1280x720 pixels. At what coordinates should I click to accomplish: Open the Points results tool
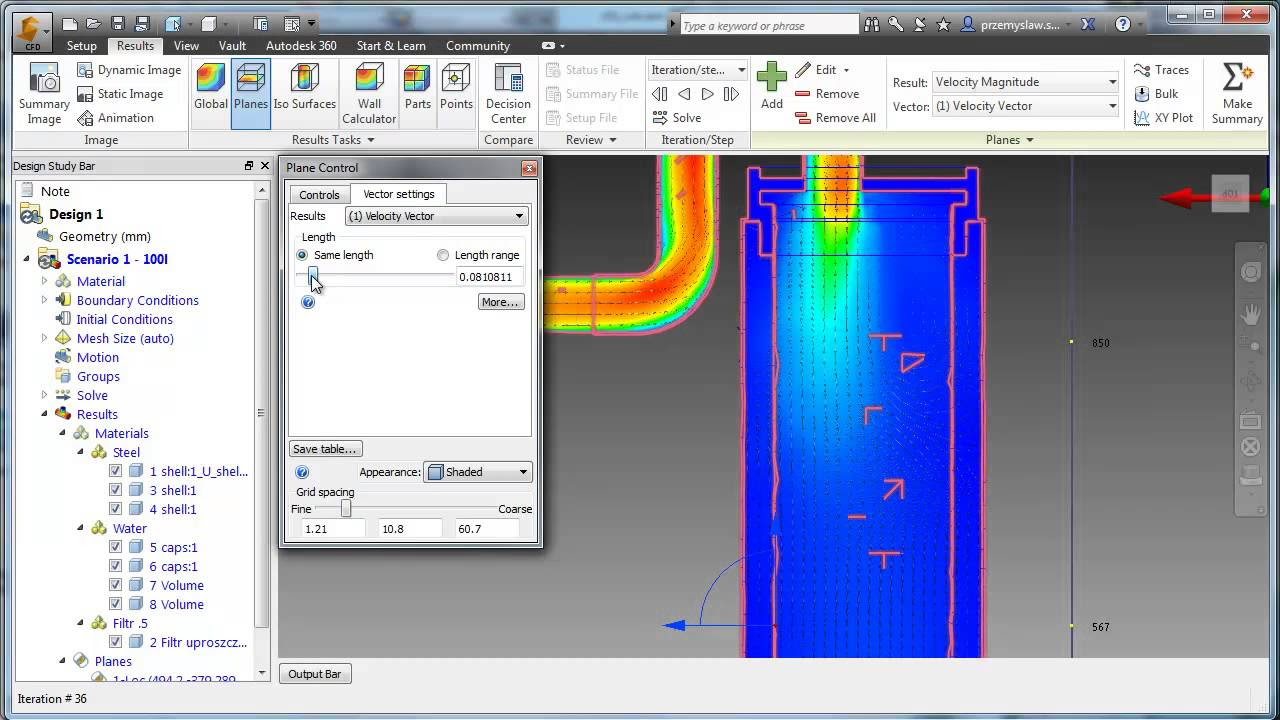456,87
